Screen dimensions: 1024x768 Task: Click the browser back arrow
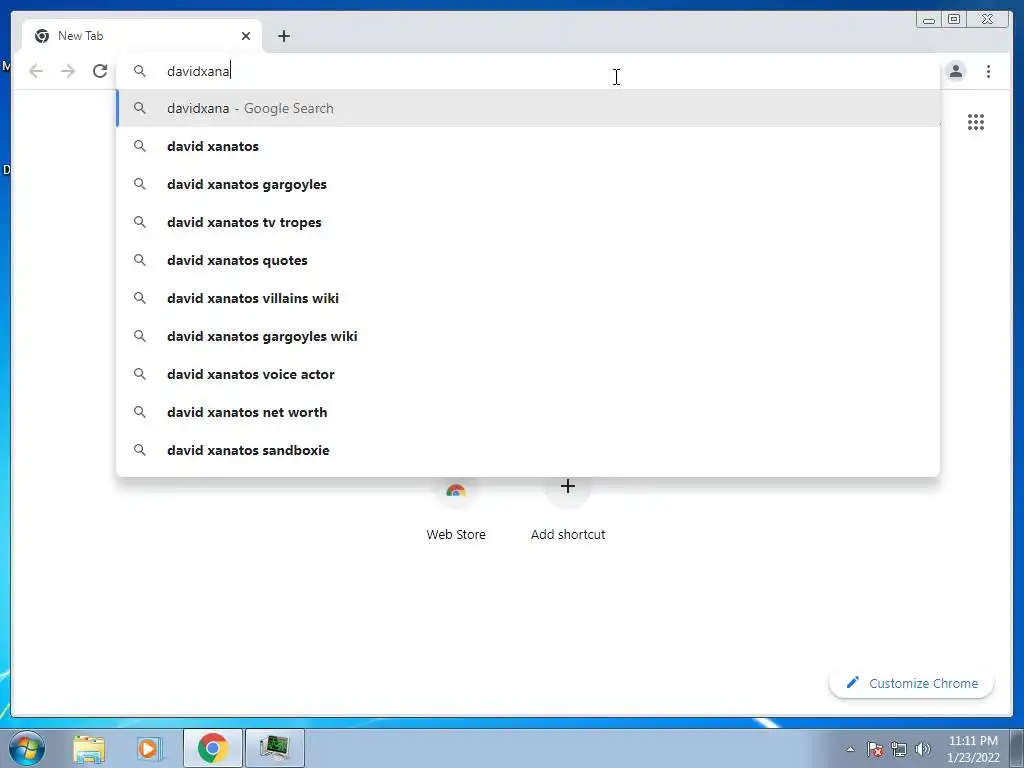36,71
